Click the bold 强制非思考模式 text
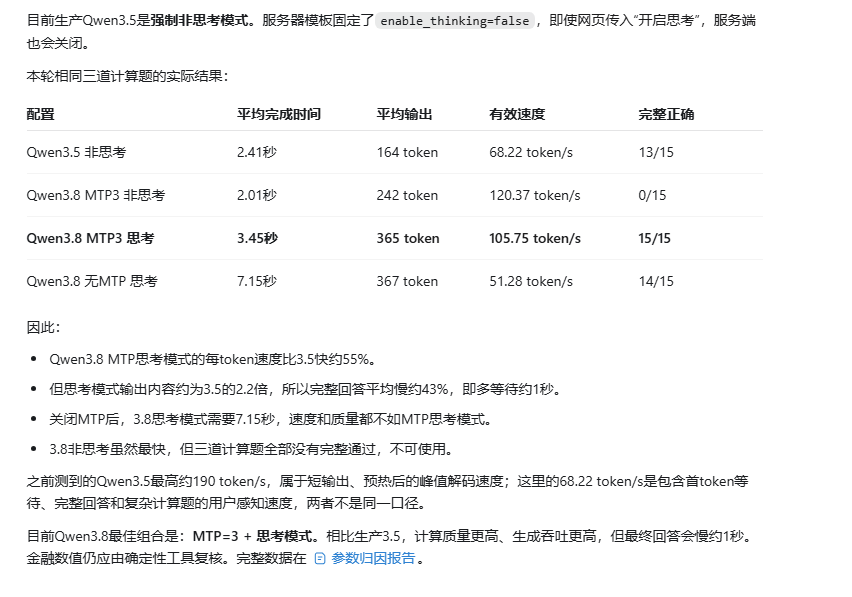 (199, 21)
